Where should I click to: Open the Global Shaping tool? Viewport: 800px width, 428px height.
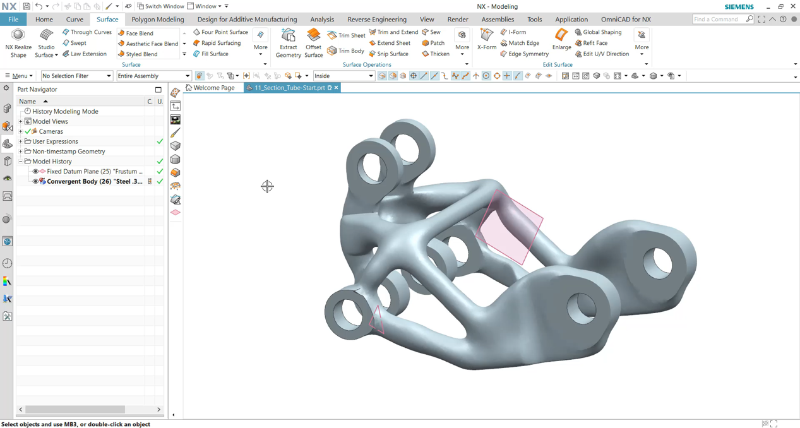pyautogui.click(x=598, y=32)
